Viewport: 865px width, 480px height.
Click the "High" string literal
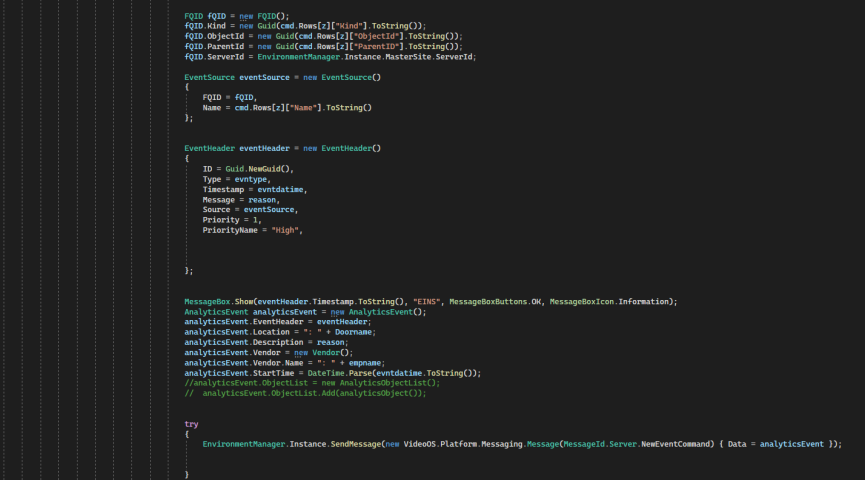(x=286, y=230)
